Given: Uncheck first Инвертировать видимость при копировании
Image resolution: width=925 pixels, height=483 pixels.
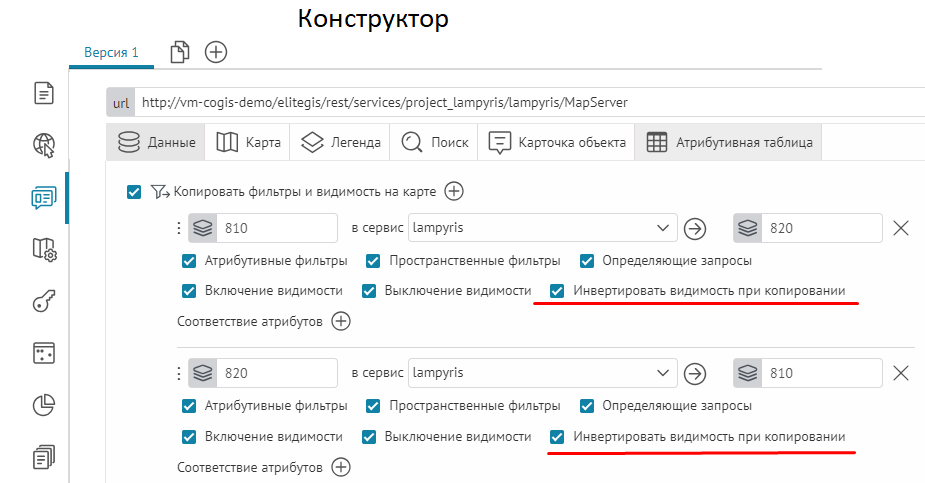Looking at the screenshot, I should [x=558, y=291].
